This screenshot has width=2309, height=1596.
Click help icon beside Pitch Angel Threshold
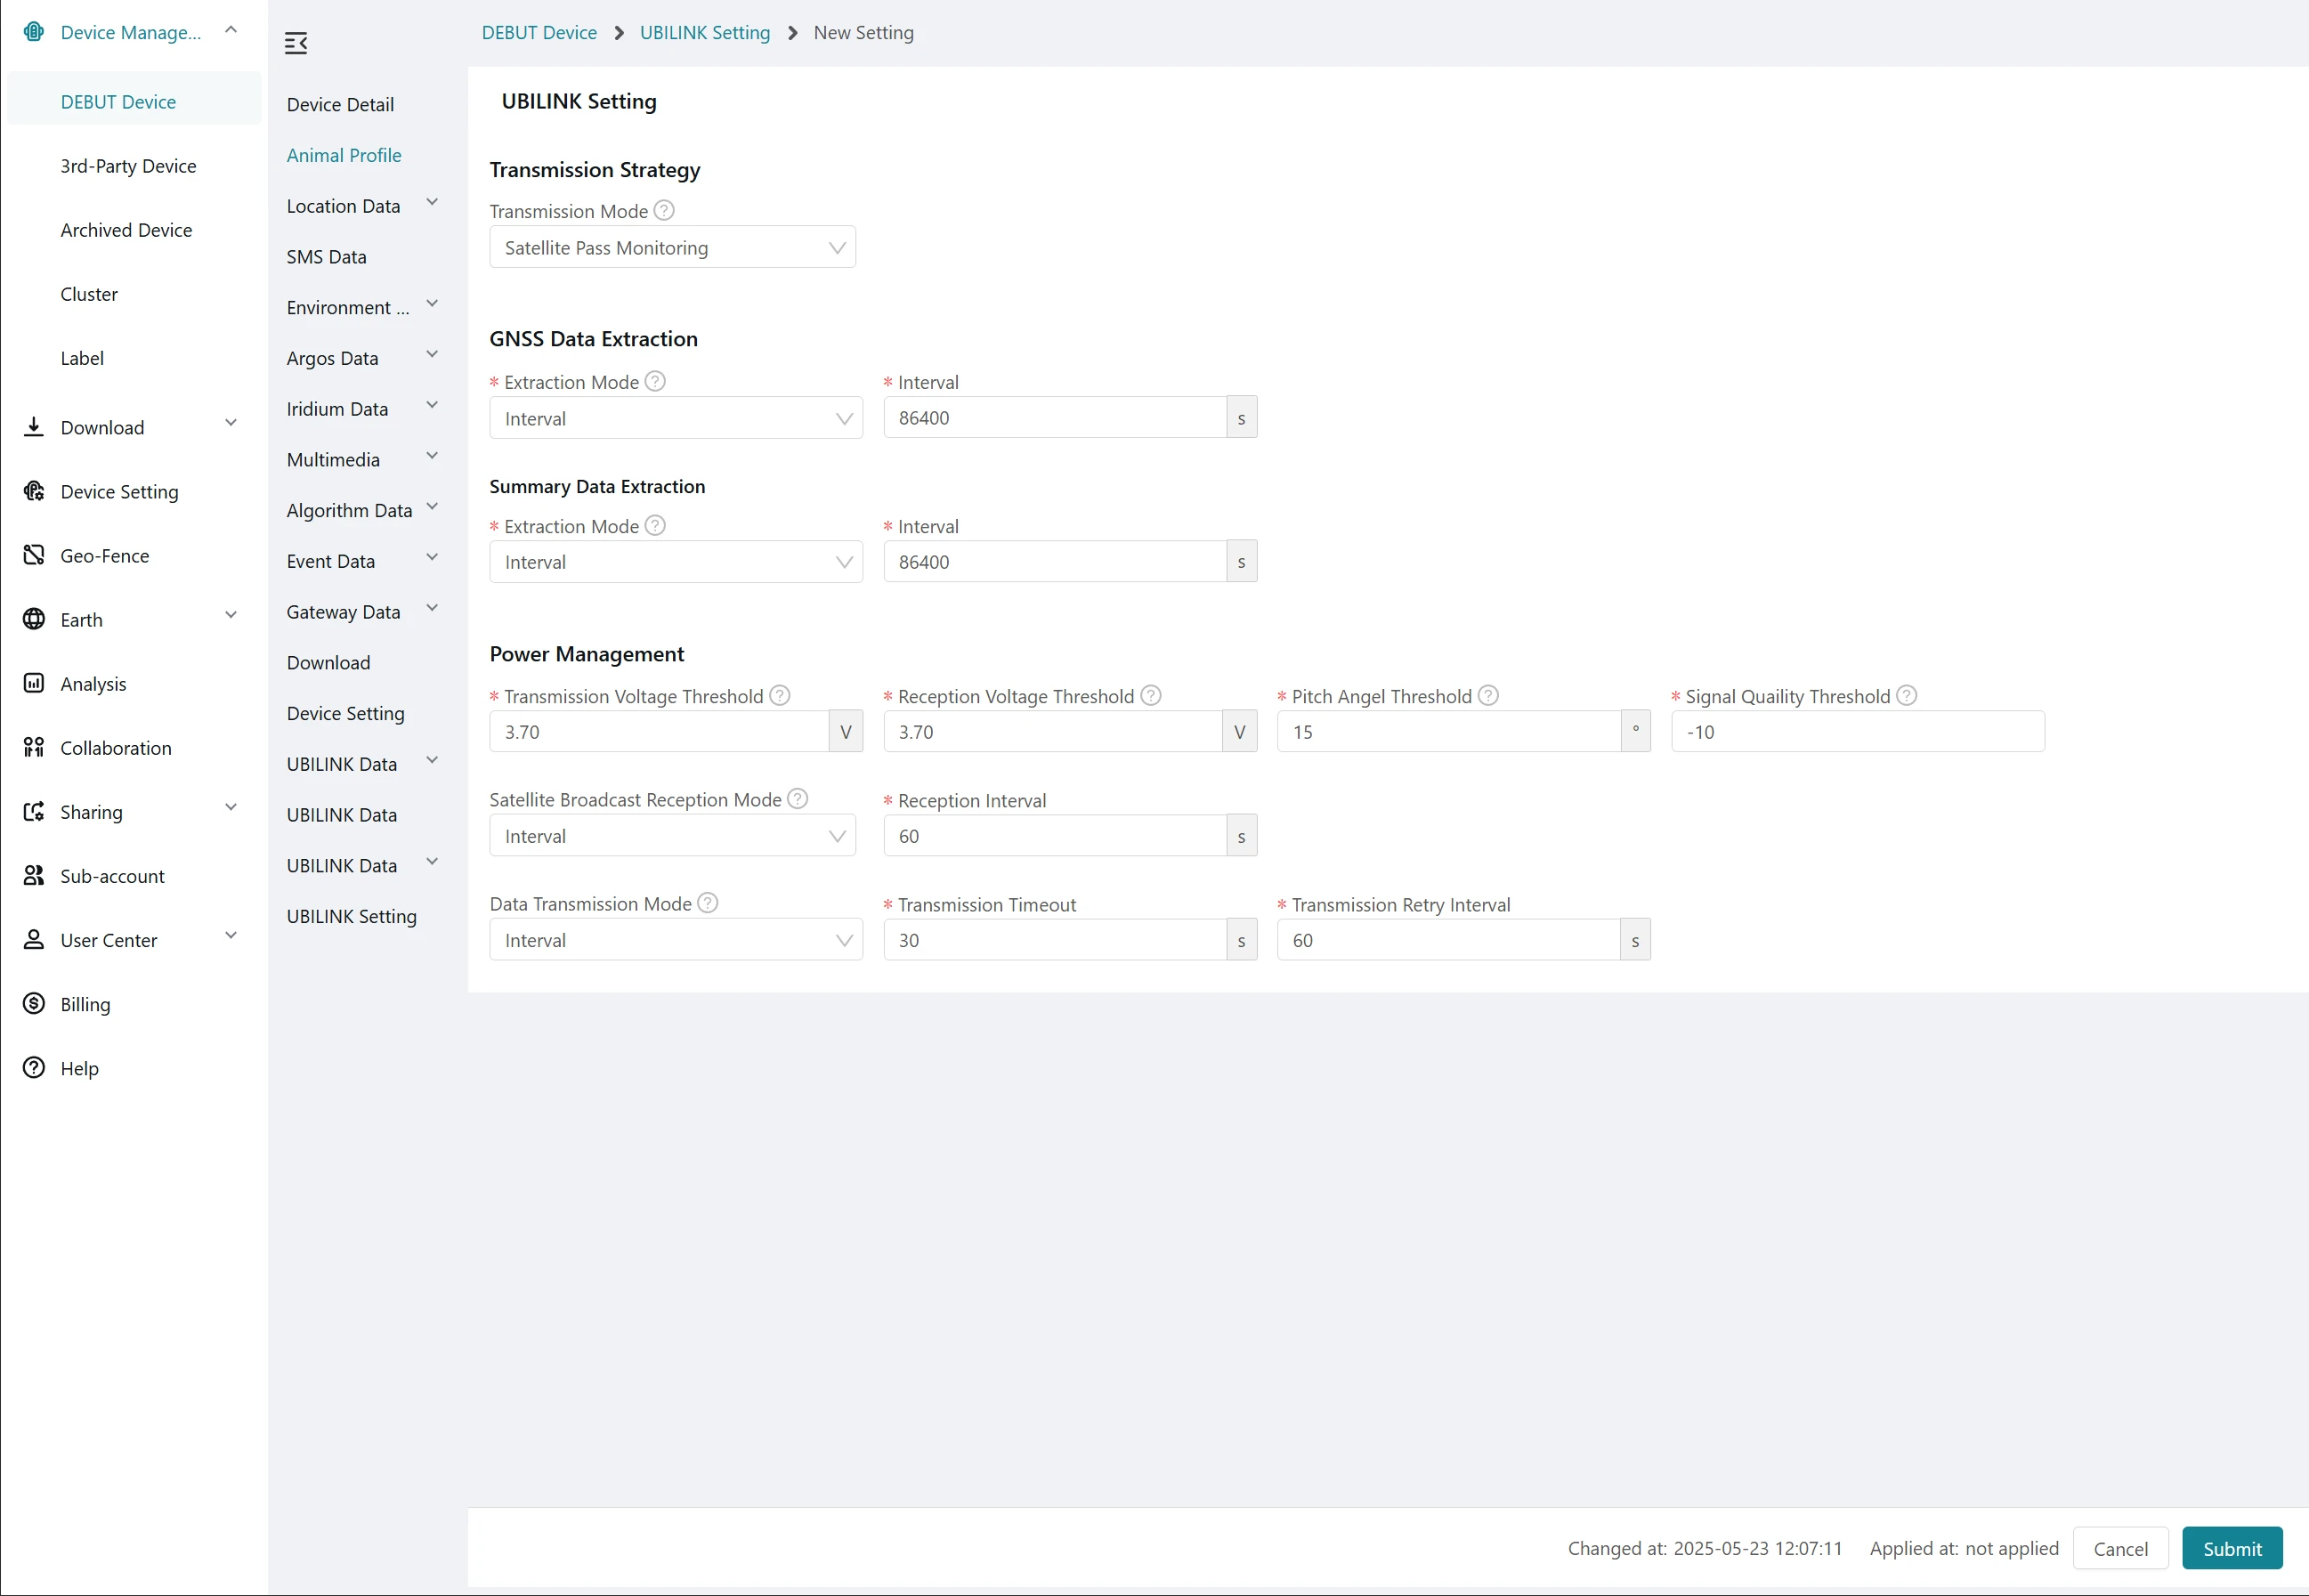1488,696
